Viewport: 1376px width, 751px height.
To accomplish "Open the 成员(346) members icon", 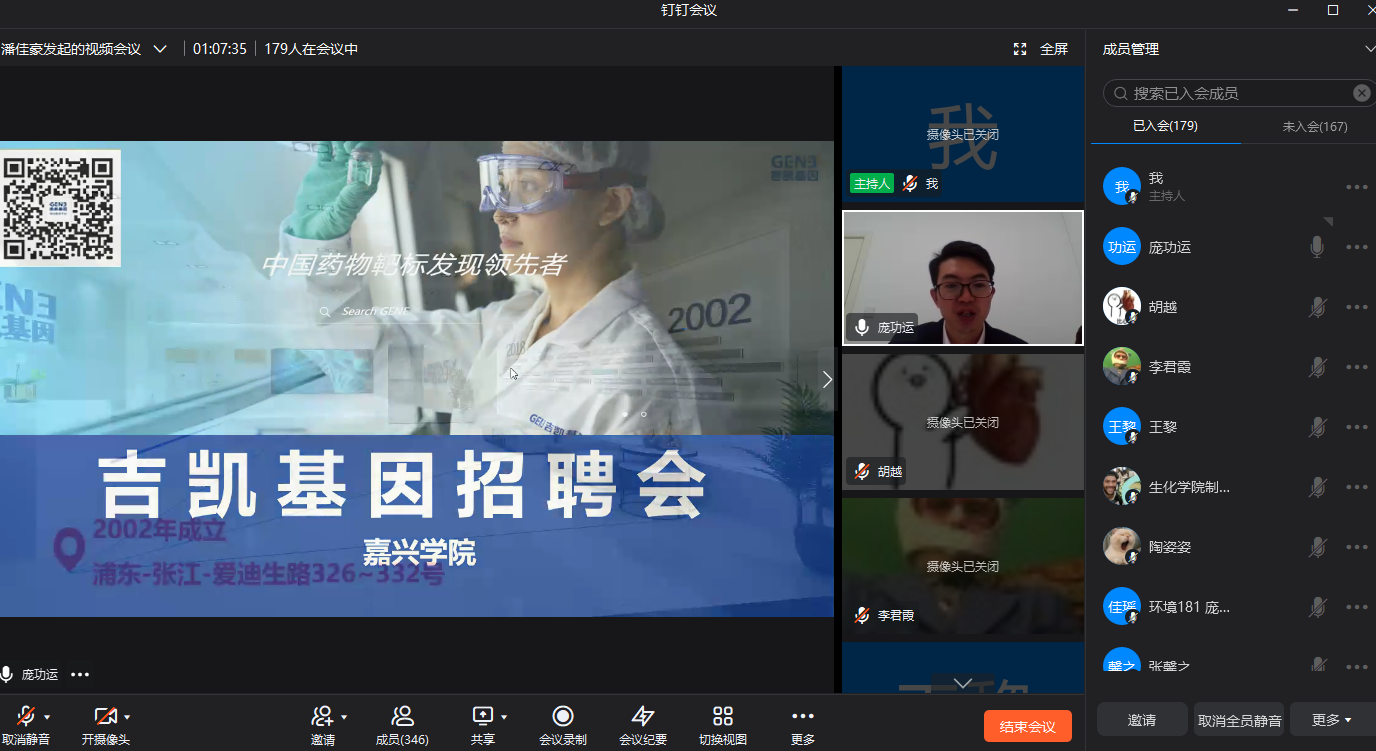I will (x=403, y=716).
